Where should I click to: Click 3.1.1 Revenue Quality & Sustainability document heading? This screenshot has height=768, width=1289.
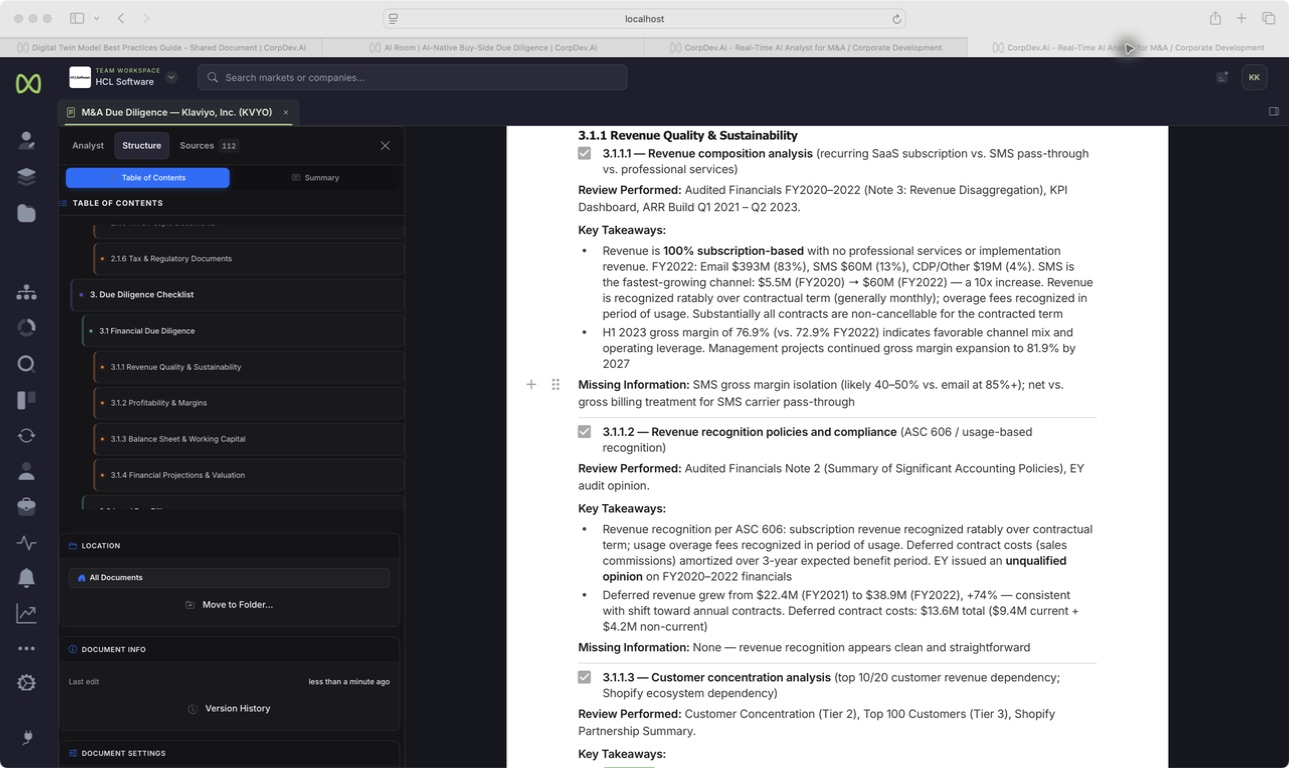coord(688,136)
